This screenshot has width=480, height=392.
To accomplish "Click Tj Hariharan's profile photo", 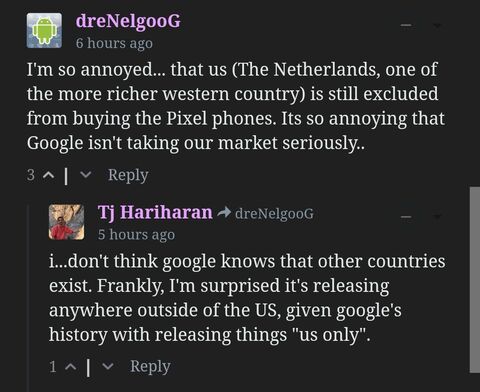I will tap(66, 222).
